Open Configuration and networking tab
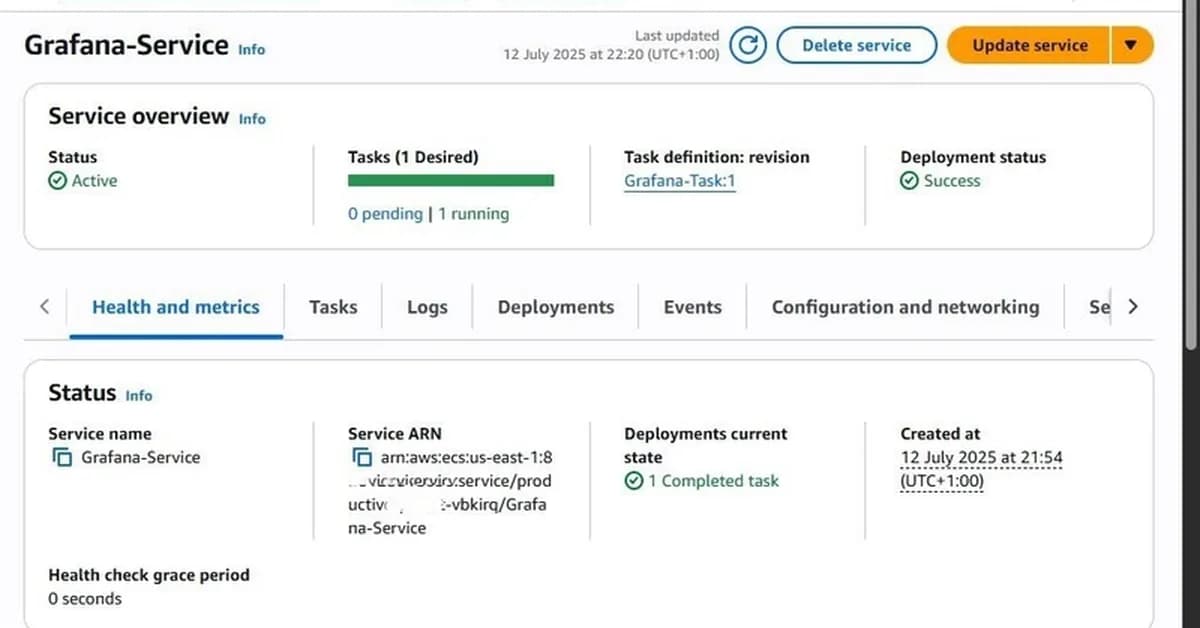Screen dimensions: 1200x628 pos(905,307)
